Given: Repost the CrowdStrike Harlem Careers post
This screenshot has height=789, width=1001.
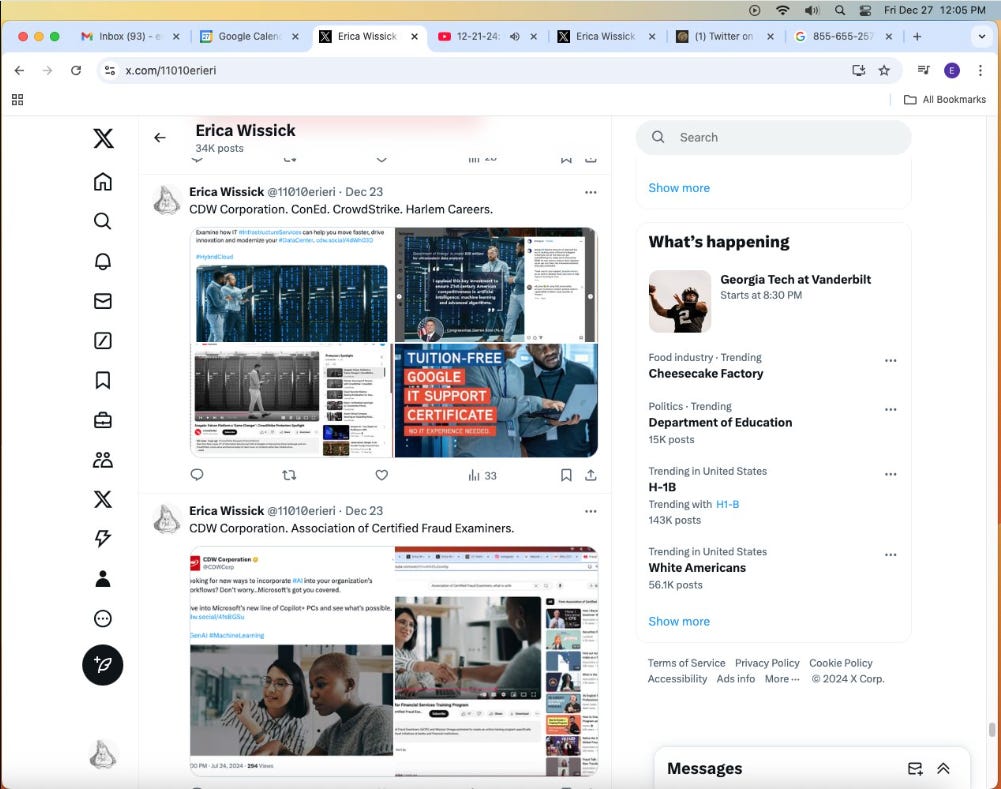Looking at the screenshot, I should point(289,475).
